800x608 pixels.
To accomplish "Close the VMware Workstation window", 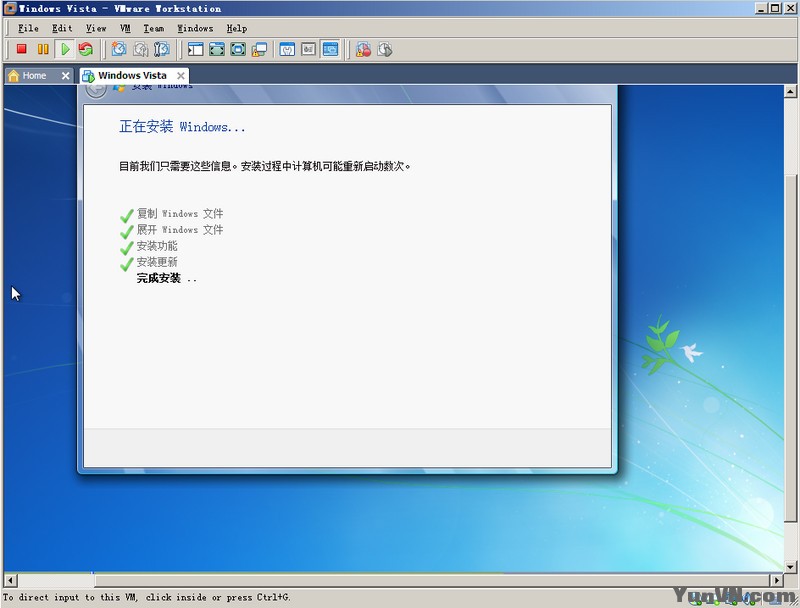I will click(x=789, y=8).
